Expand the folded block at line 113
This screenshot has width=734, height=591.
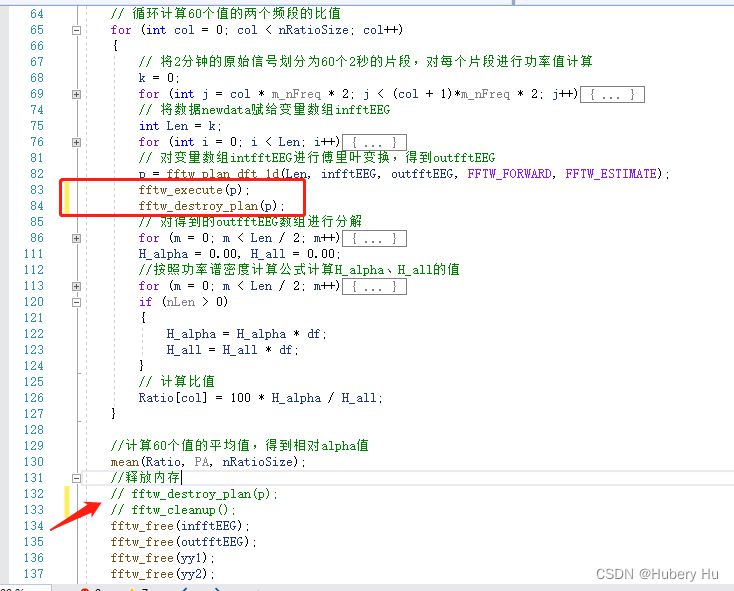pyautogui.click(x=76, y=286)
